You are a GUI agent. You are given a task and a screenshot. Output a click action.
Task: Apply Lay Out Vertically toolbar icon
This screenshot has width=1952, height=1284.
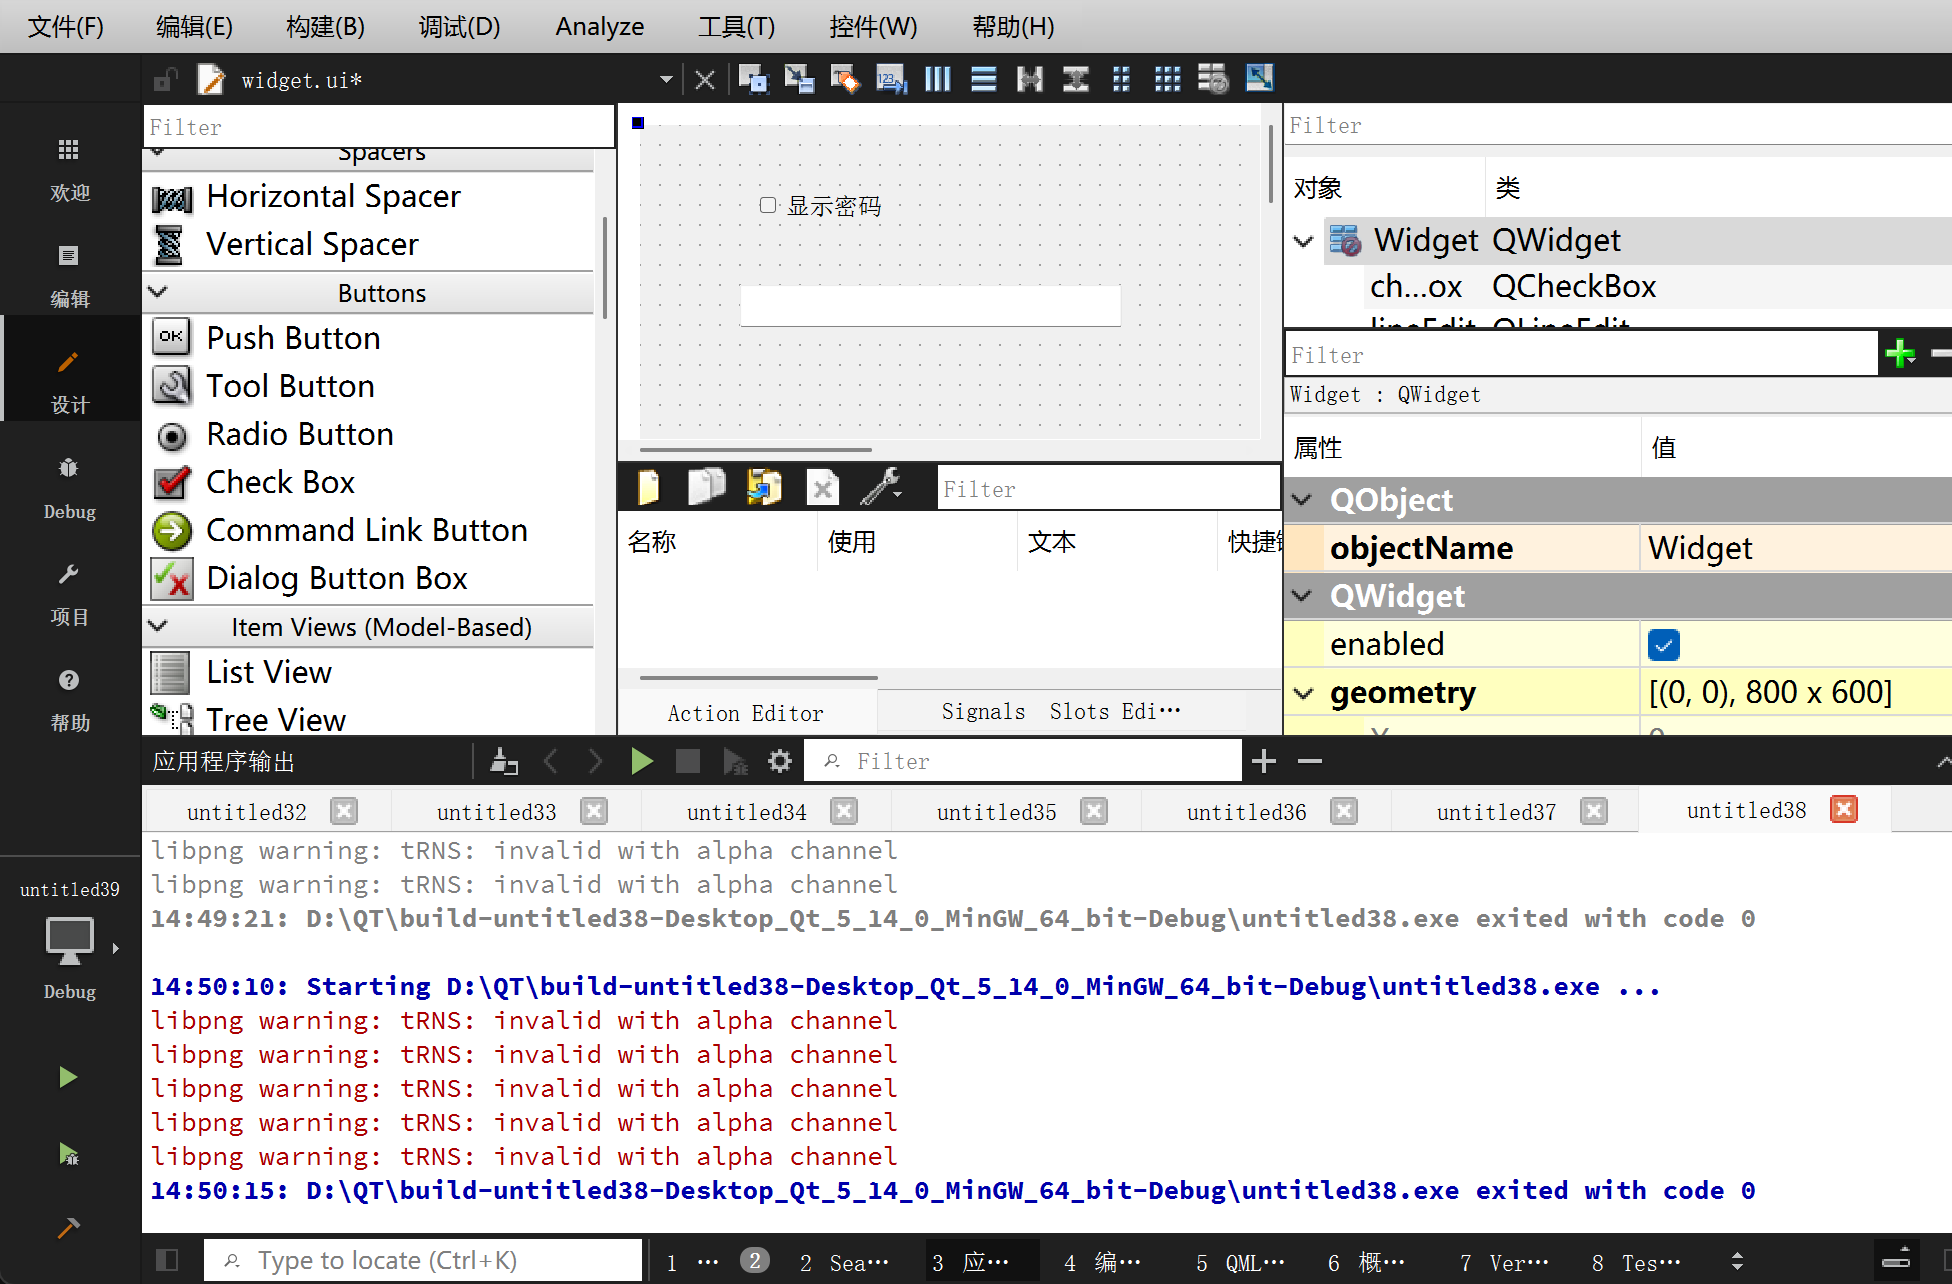(983, 79)
